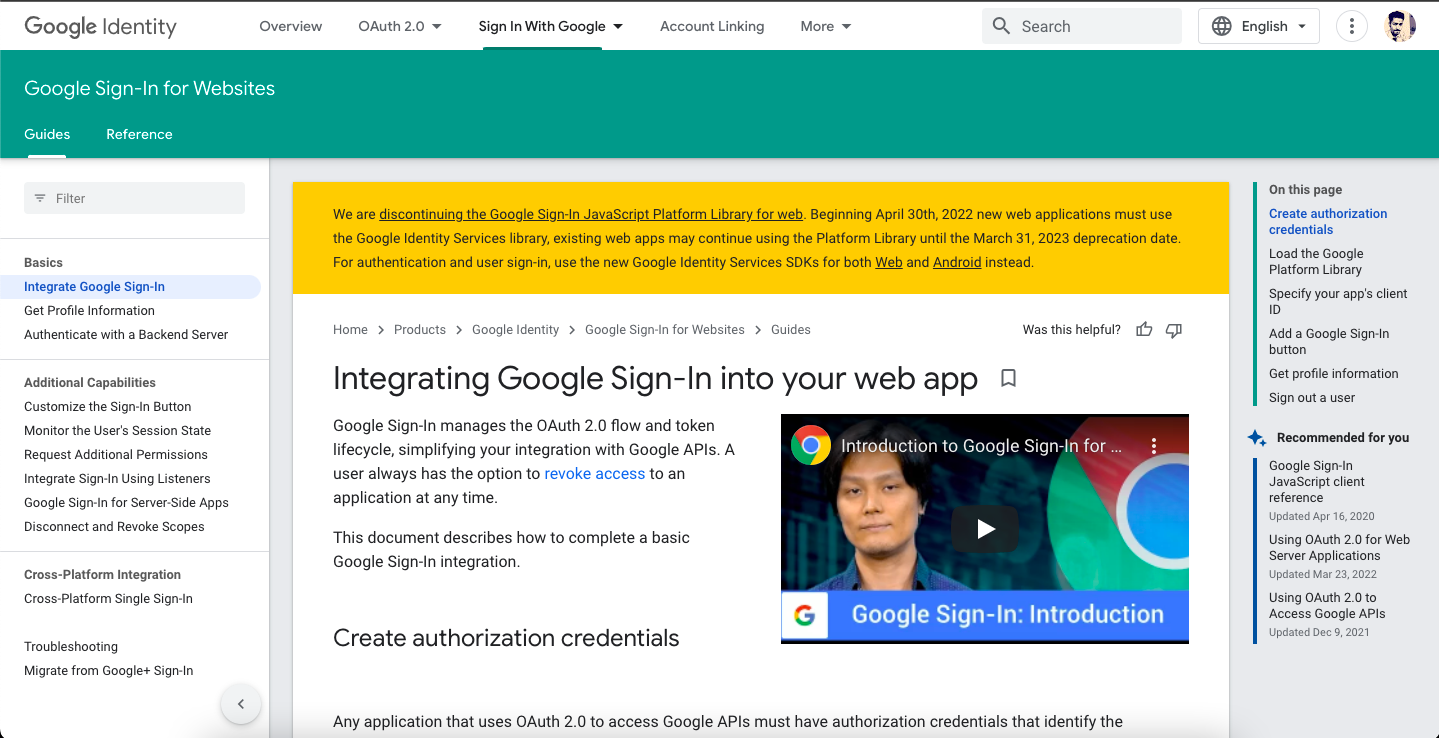Viewport: 1439px width, 738px height.
Task: Click the Chrome logo on the video
Action: pyautogui.click(x=810, y=446)
